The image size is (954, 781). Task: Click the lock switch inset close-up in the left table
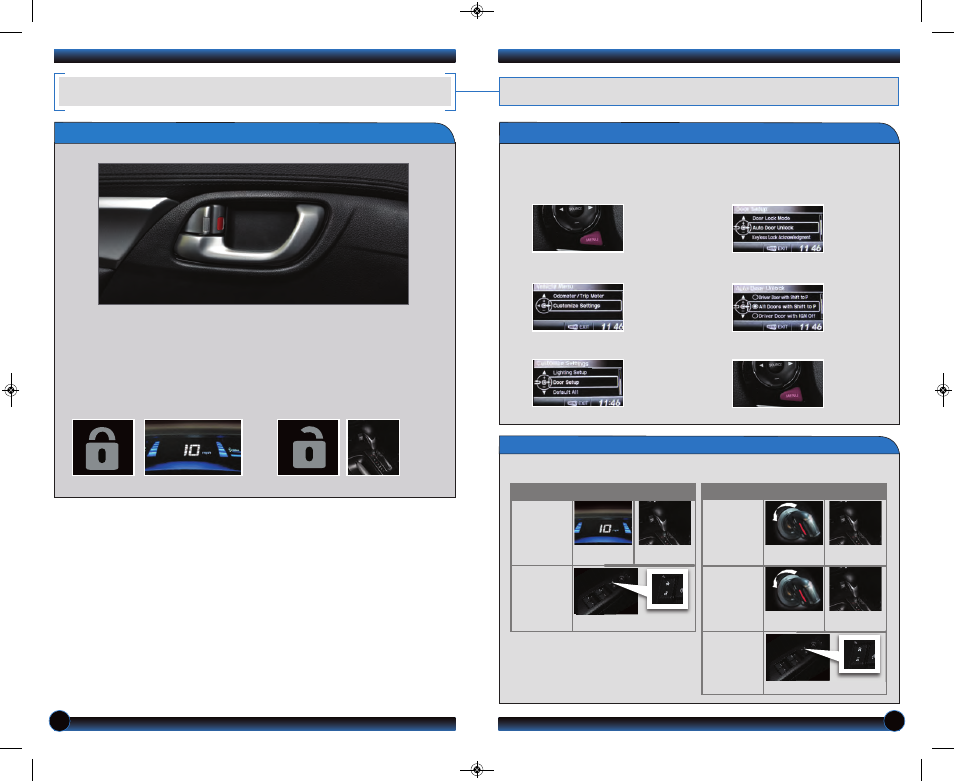pyautogui.click(x=667, y=589)
